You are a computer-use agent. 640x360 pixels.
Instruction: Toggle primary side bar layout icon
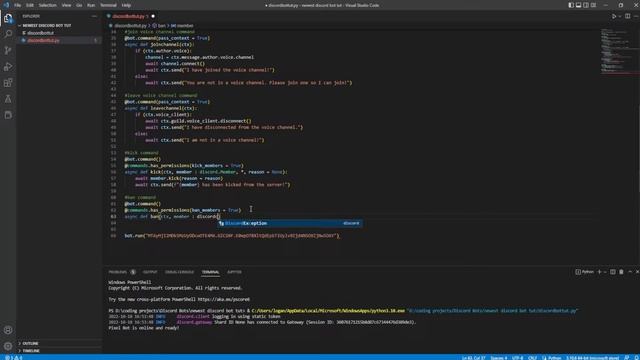[571, 5]
